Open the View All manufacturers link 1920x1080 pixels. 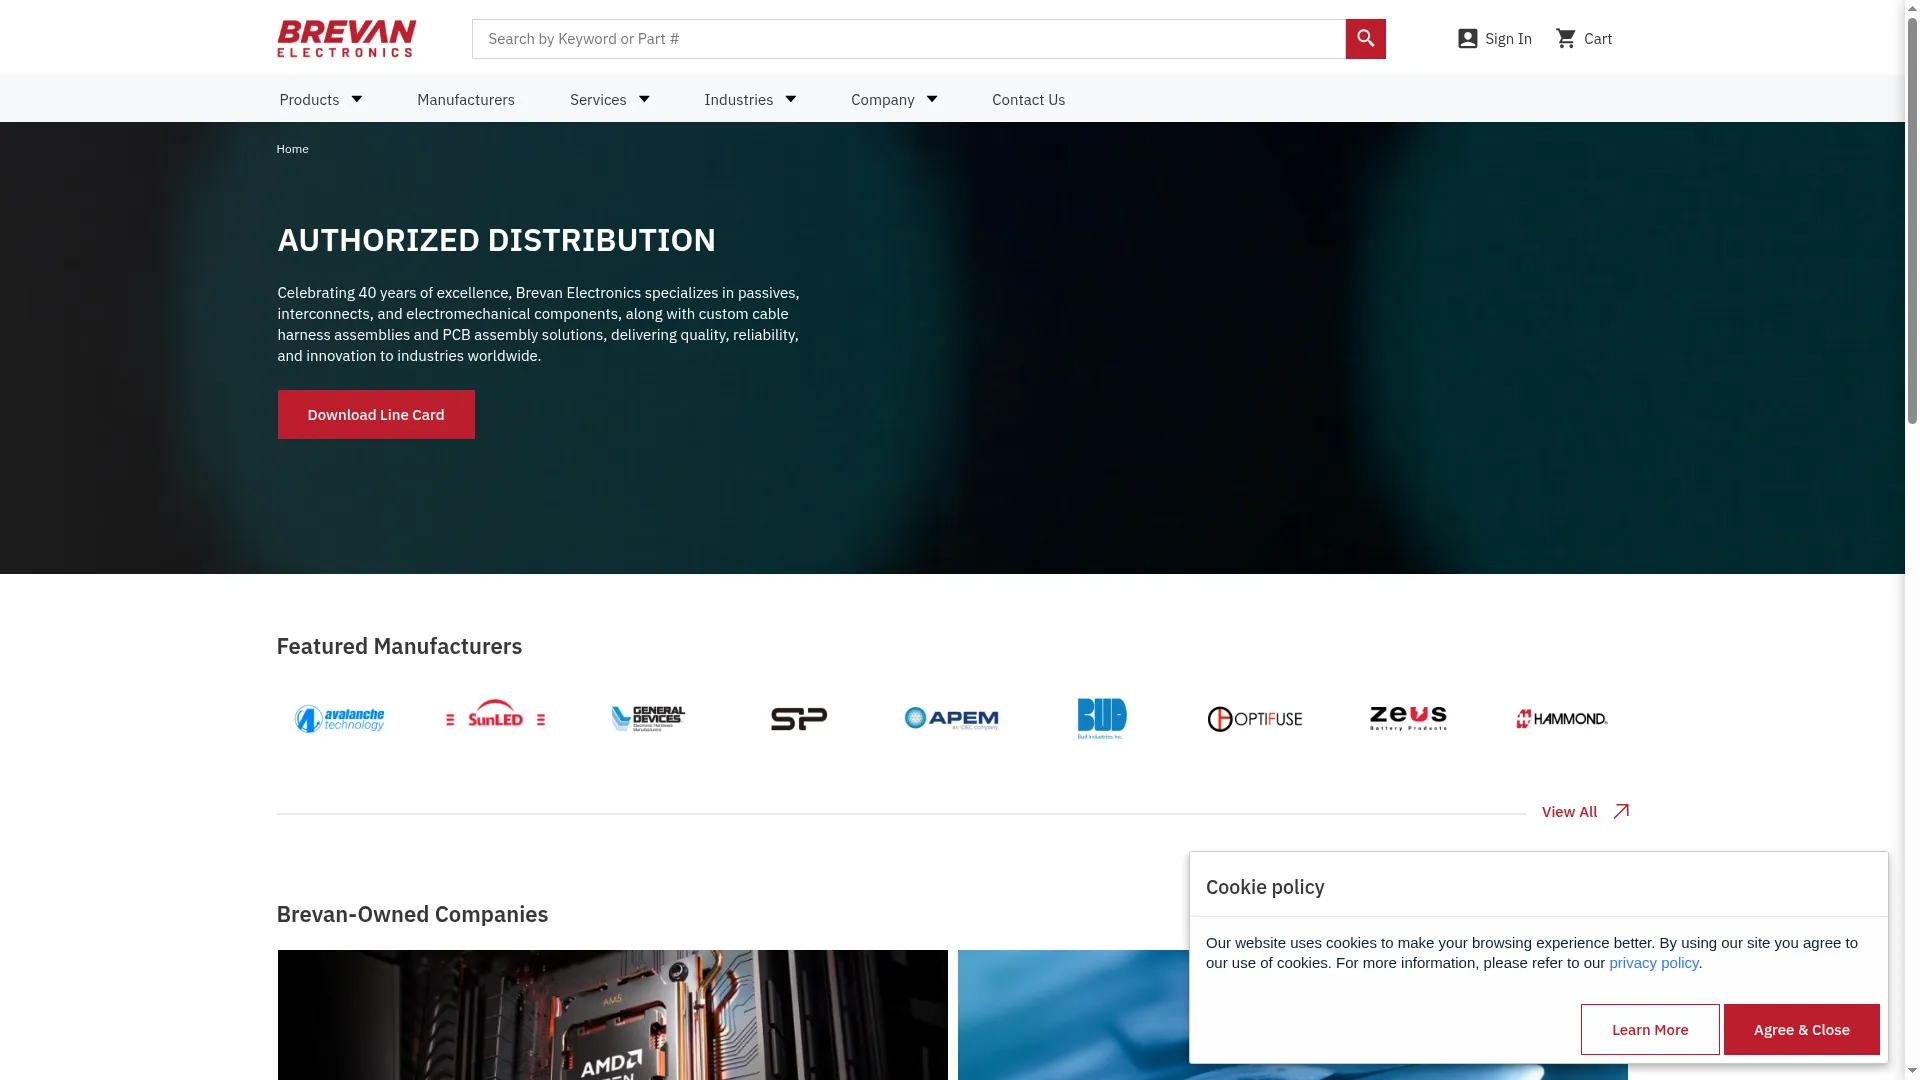(1569, 811)
